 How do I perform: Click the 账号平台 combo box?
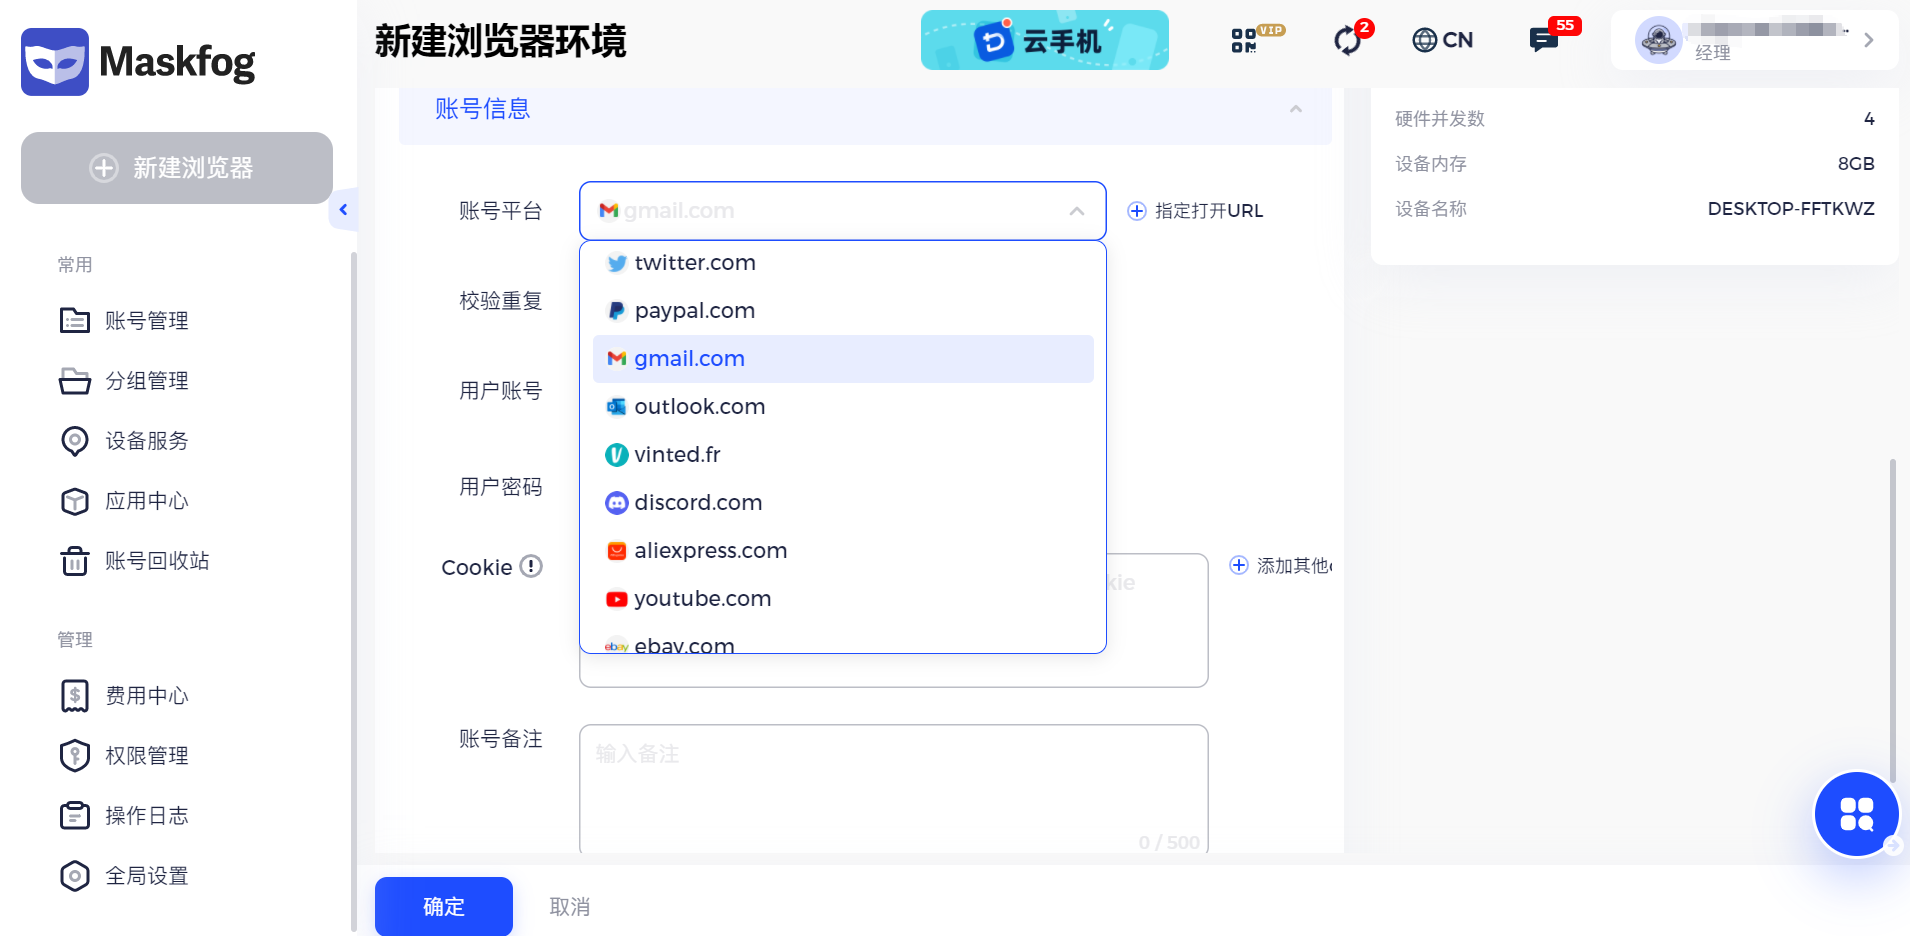click(843, 211)
